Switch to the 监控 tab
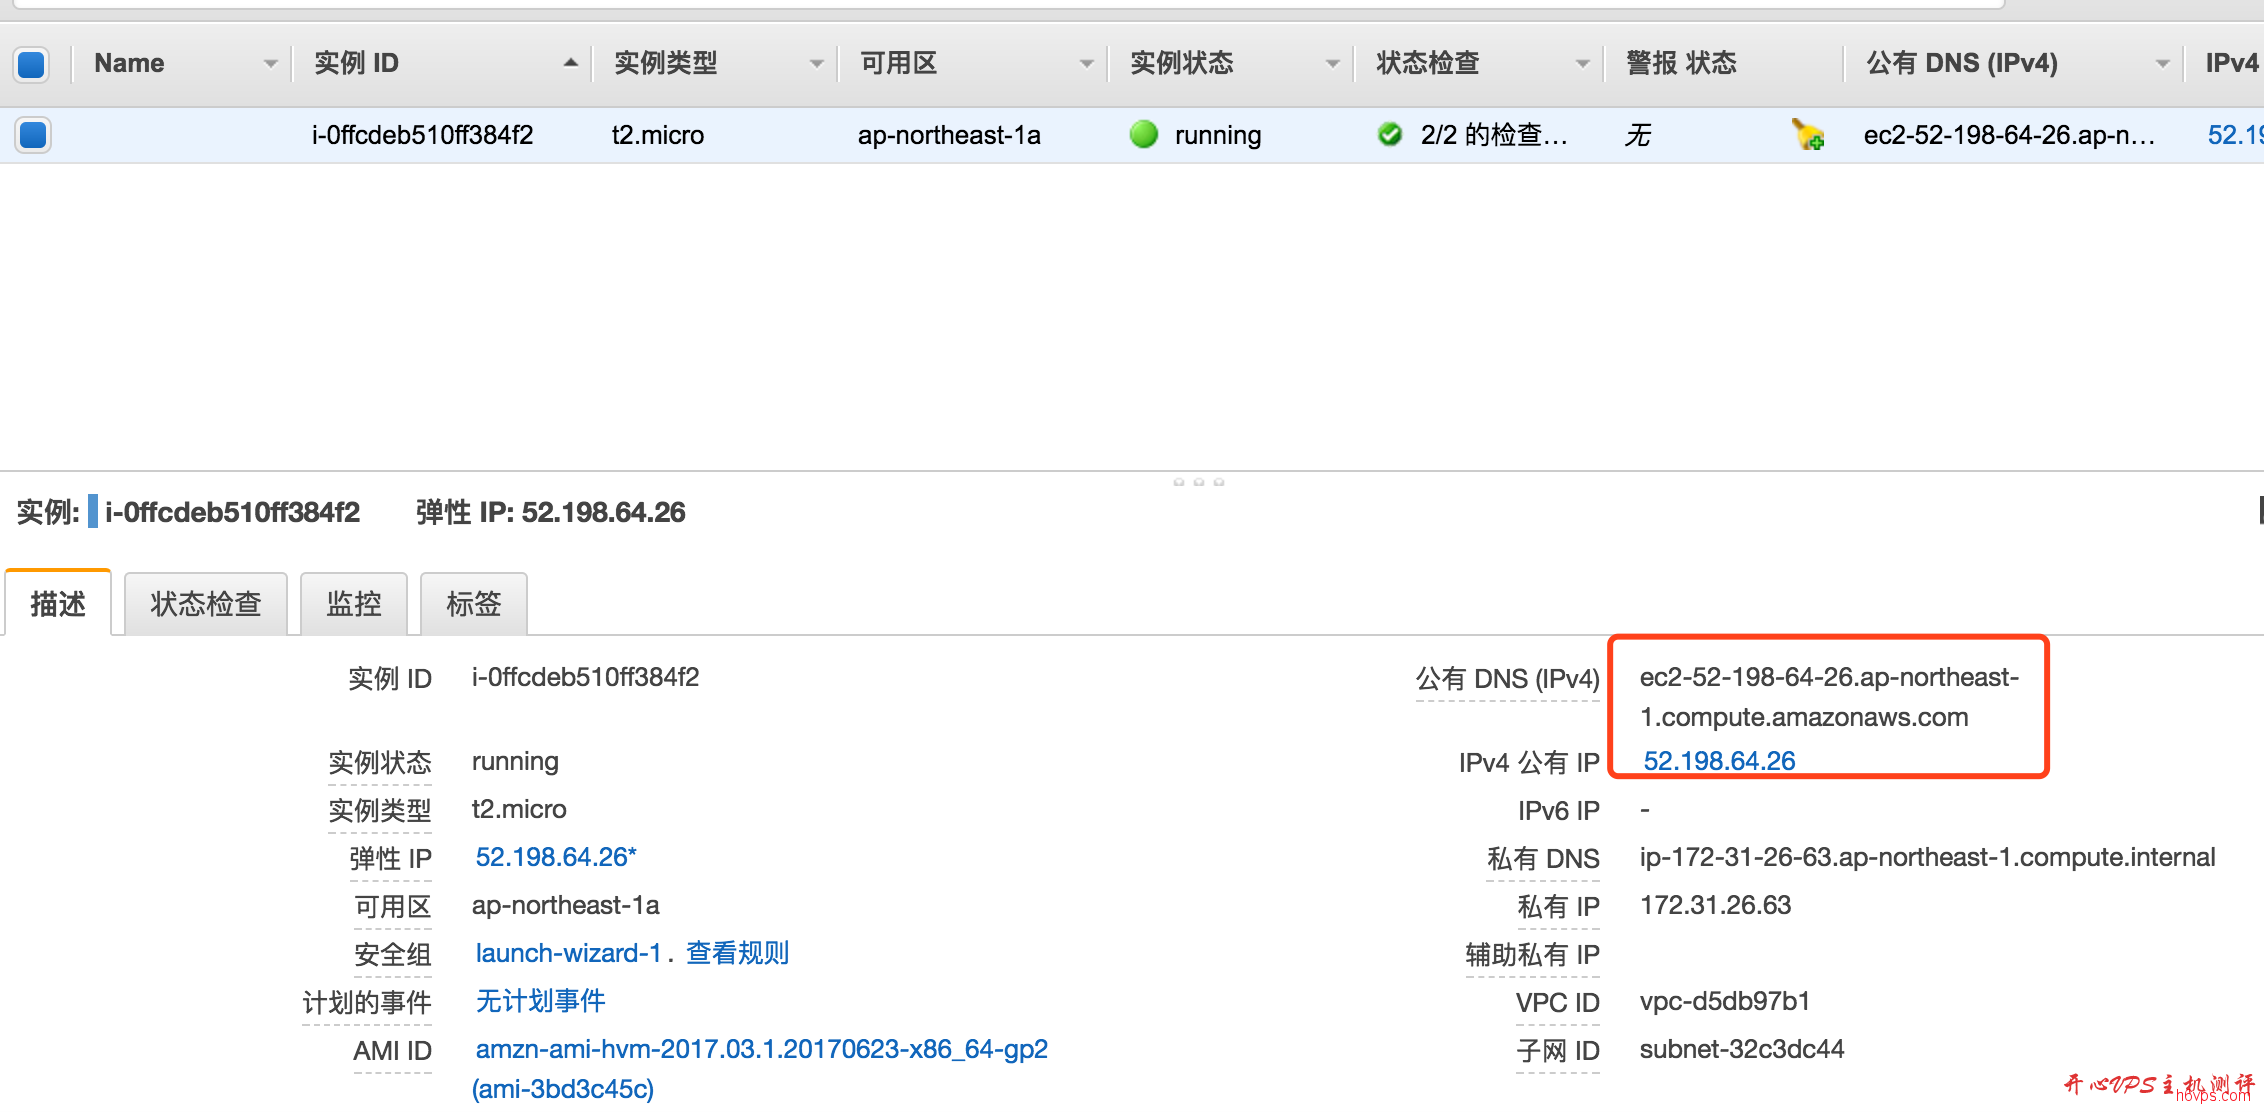The height and width of the screenshot is (1112, 2264). 353,603
